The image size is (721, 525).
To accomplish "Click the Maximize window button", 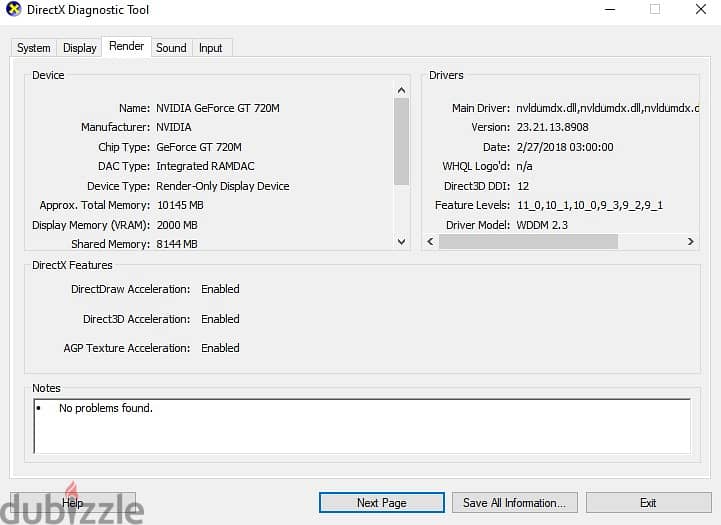I will click(655, 10).
